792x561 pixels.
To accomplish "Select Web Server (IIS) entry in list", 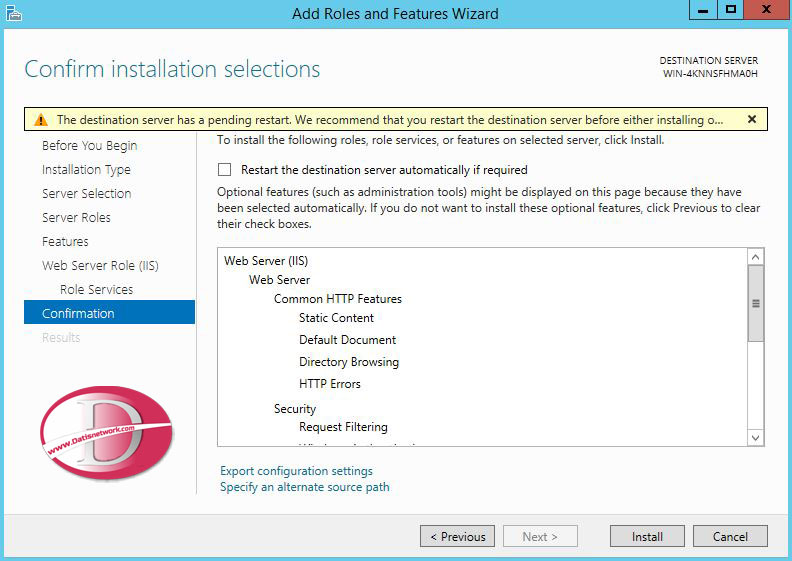I will (266, 261).
